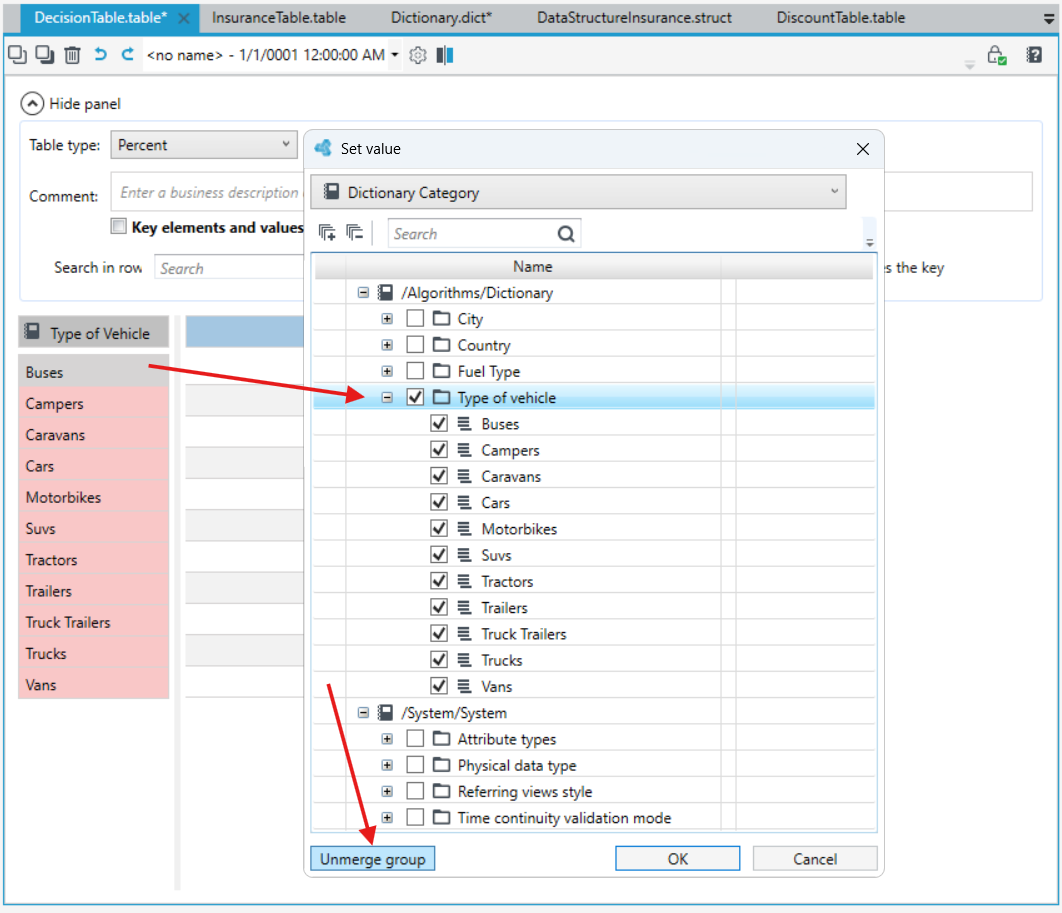Click the first copy icon in toolbar
This screenshot has width=1062, height=913.
point(18,54)
